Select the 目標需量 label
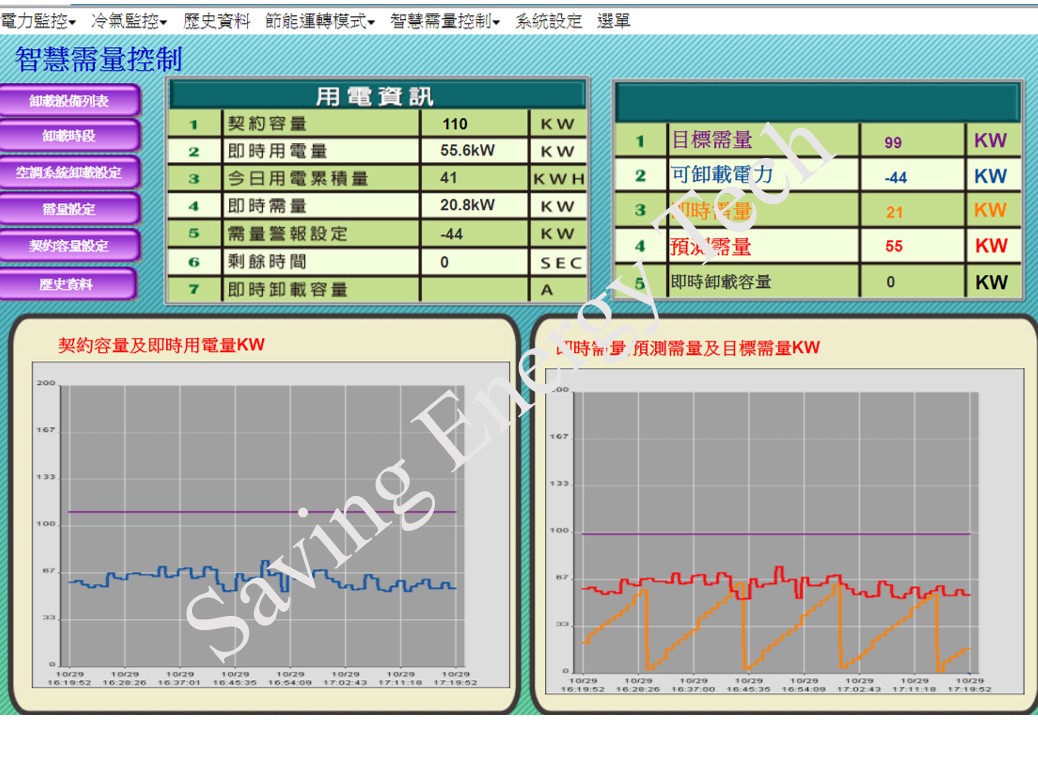Viewport: 1038px width, 770px height. pyautogui.click(x=712, y=140)
